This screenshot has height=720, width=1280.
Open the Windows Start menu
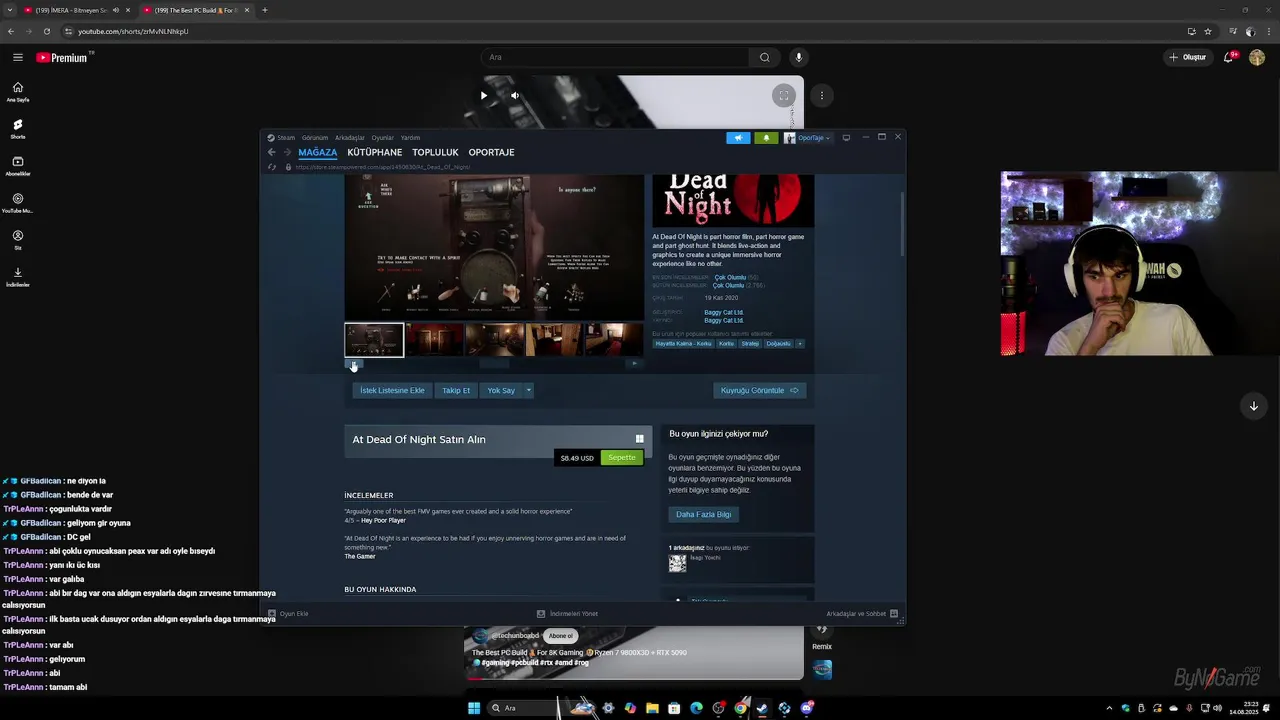[474, 708]
